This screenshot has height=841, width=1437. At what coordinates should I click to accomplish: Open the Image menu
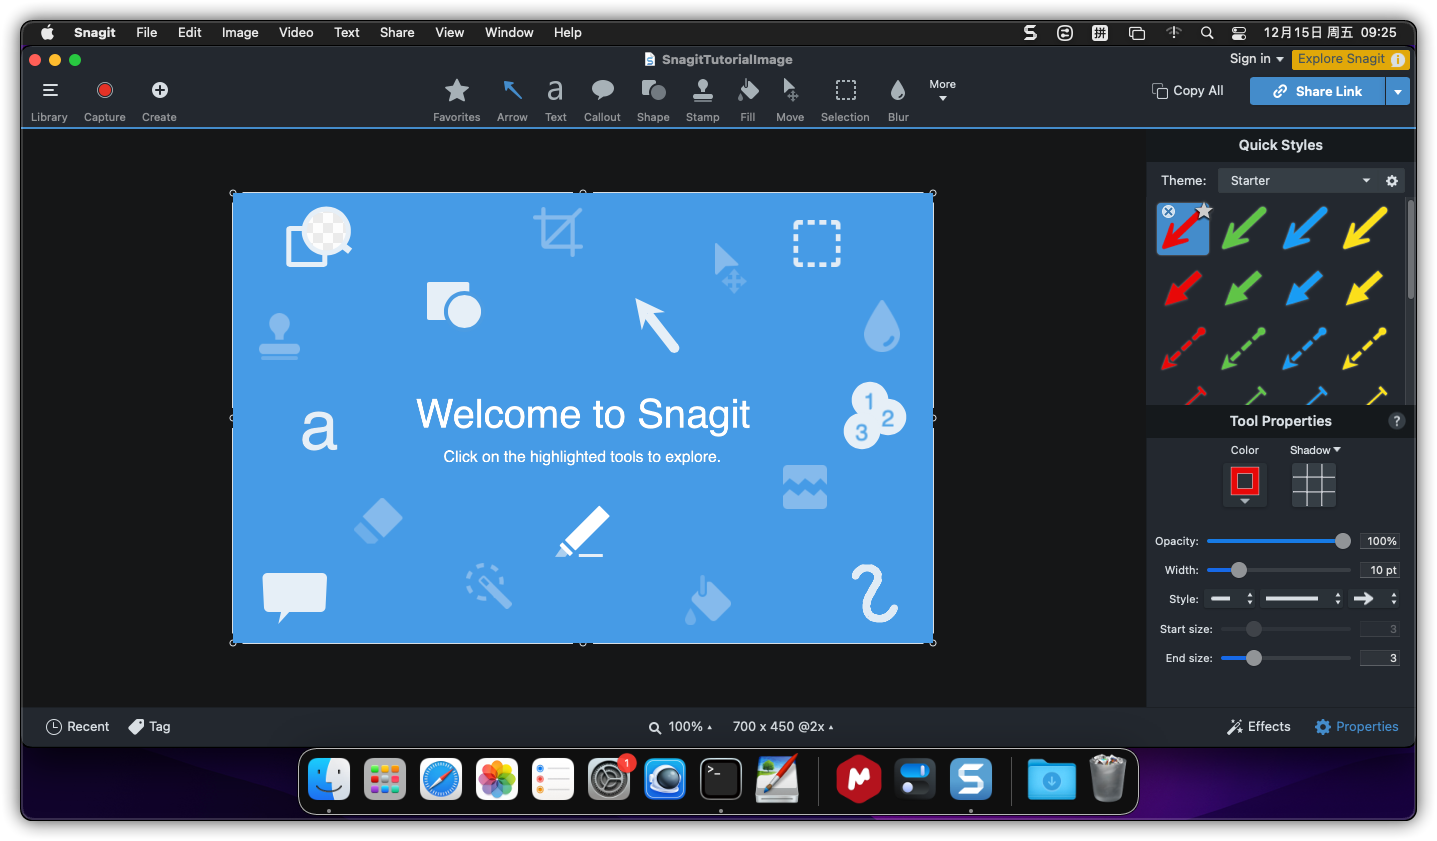[240, 33]
